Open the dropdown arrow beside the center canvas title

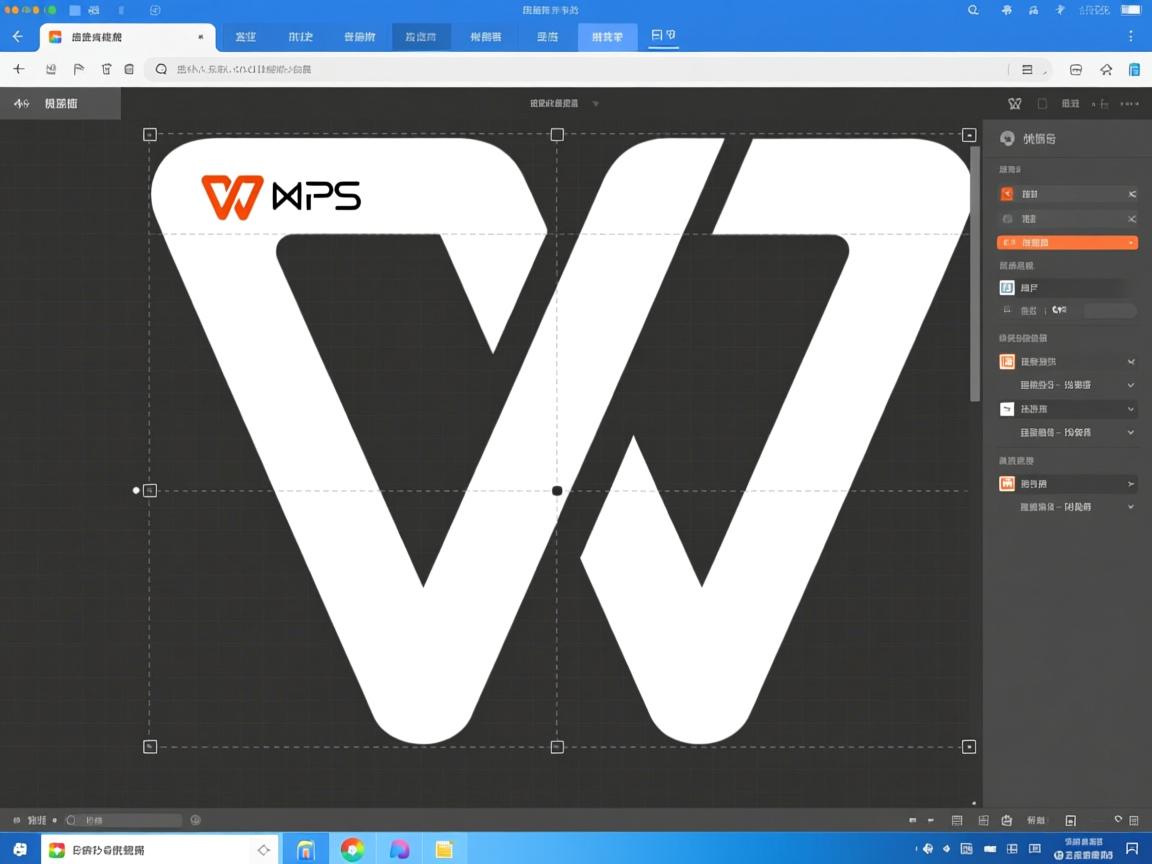tap(596, 103)
